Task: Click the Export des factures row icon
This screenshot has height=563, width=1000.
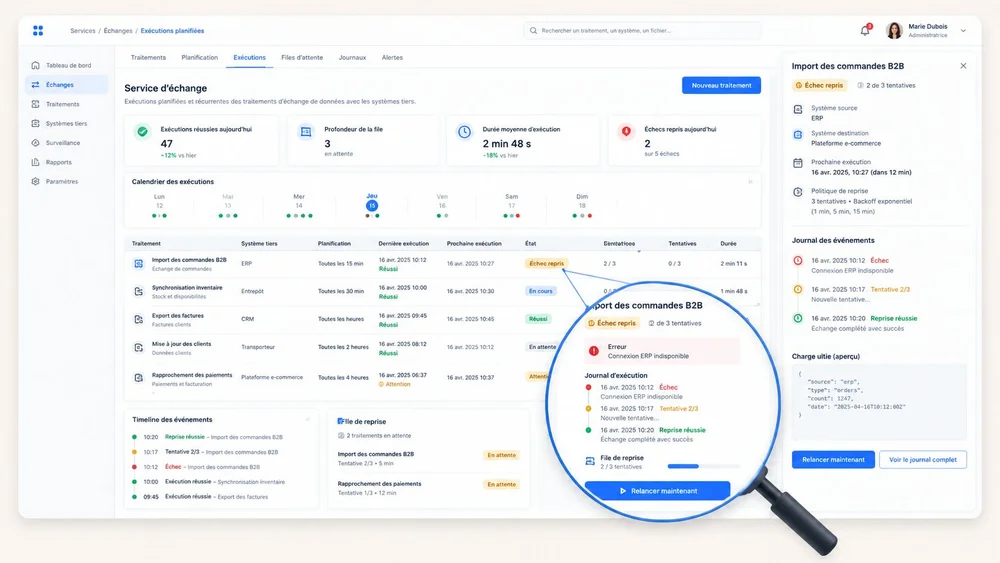Action: [138, 319]
